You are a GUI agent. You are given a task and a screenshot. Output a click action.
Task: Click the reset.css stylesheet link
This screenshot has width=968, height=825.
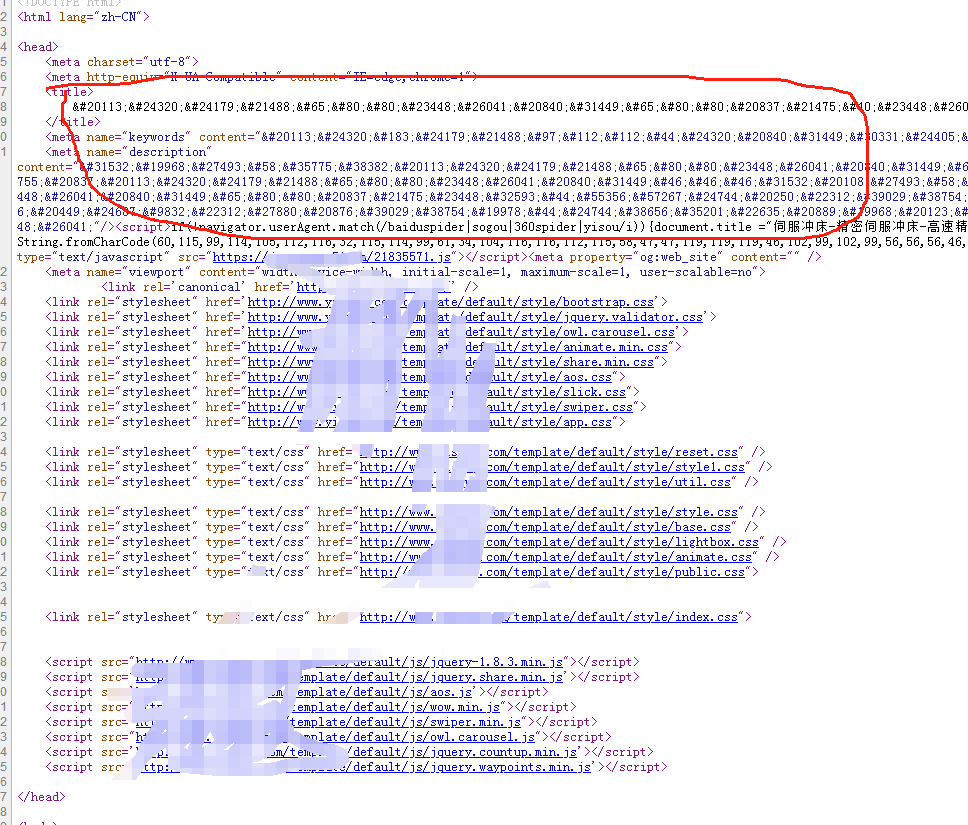point(549,452)
